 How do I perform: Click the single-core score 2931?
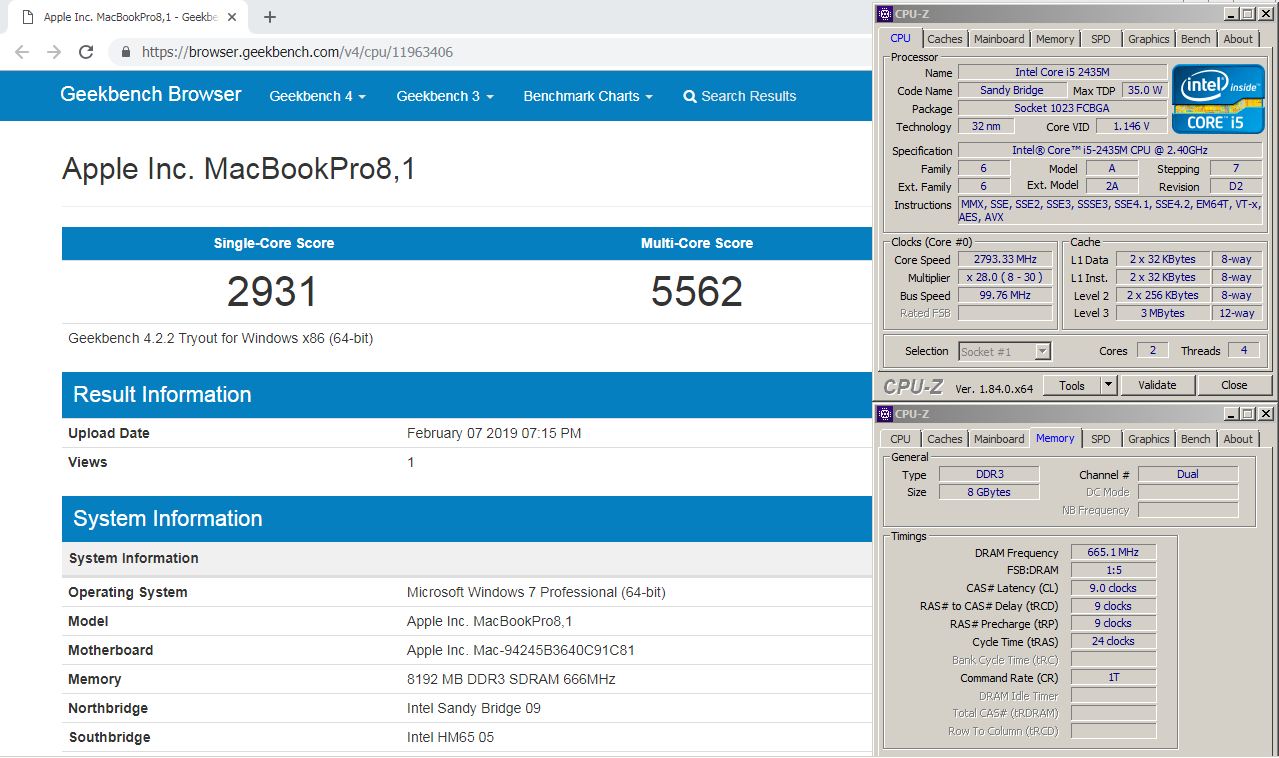272,292
